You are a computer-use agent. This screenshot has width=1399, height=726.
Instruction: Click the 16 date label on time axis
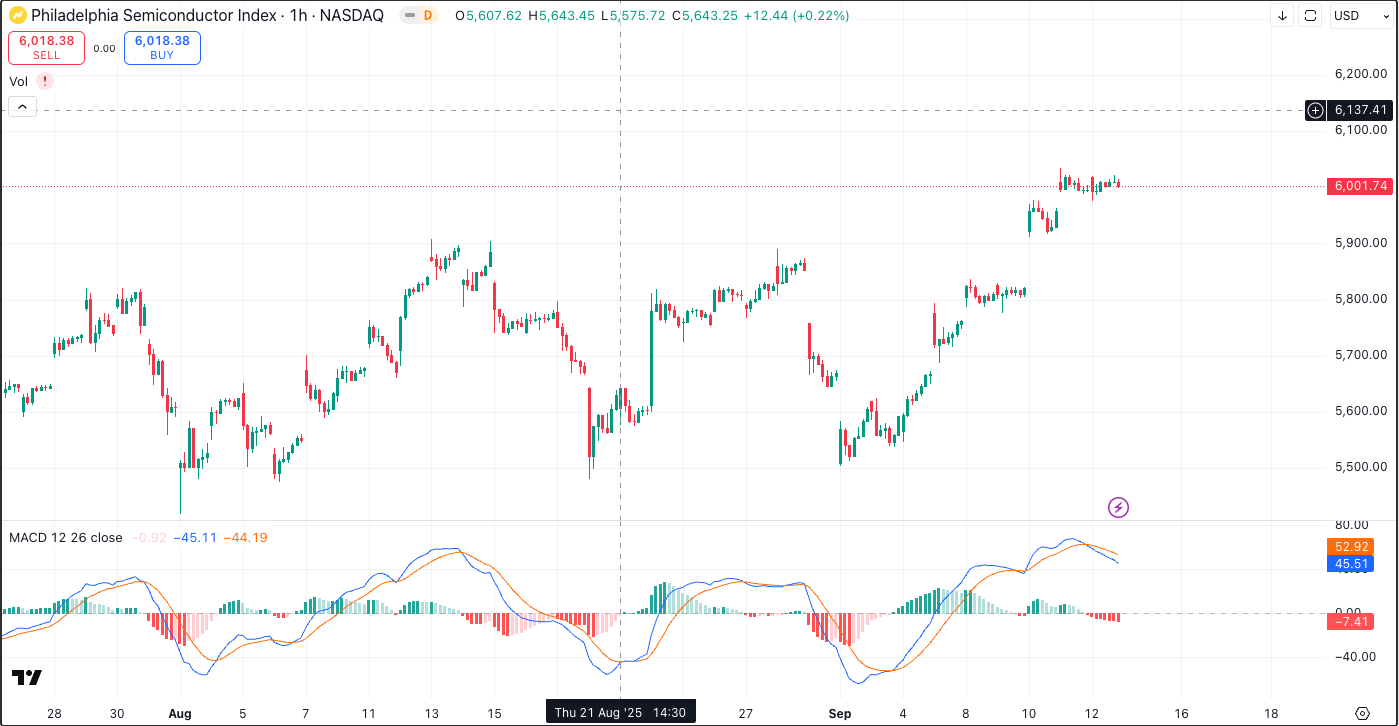(1181, 714)
